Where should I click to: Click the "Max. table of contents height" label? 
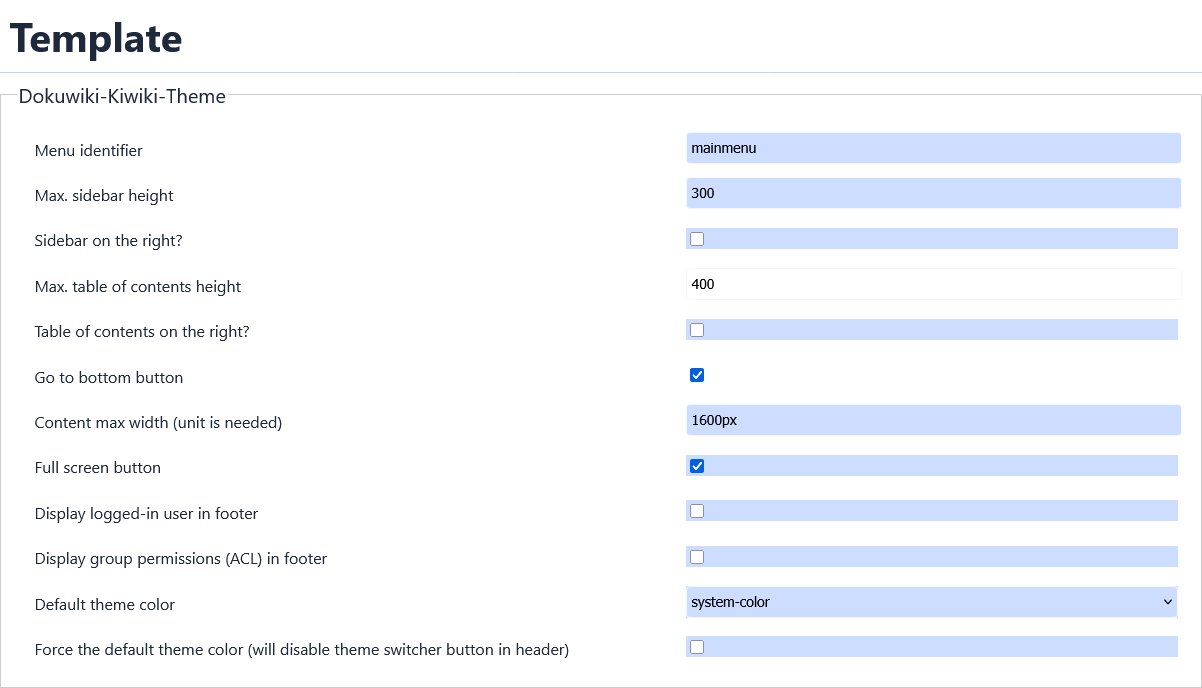(x=138, y=287)
